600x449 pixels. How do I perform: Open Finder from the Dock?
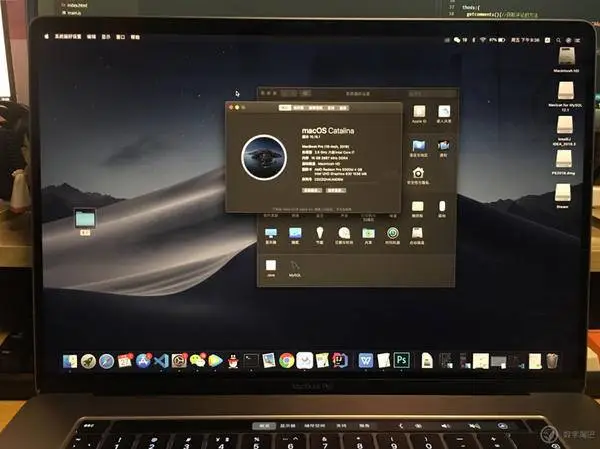[70, 361]
